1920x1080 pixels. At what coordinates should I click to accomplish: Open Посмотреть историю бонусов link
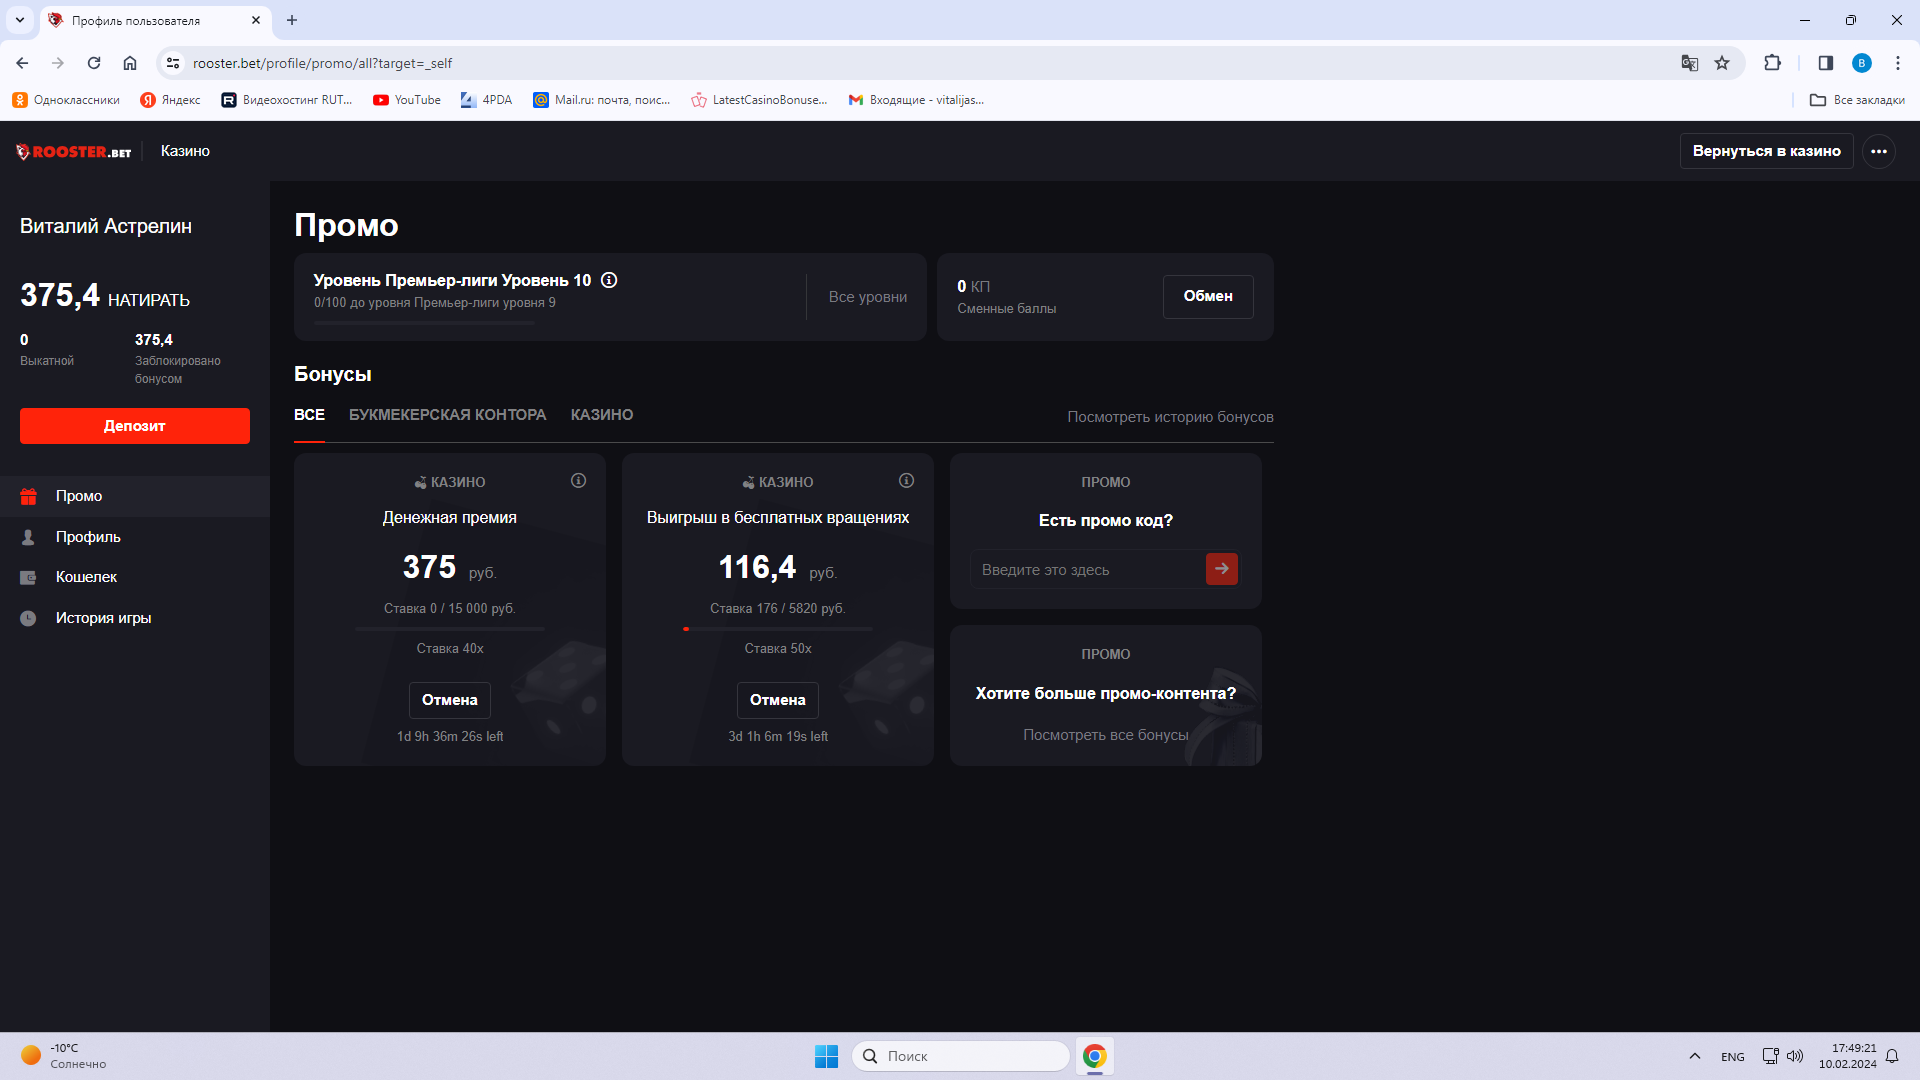pos(1170,417)
